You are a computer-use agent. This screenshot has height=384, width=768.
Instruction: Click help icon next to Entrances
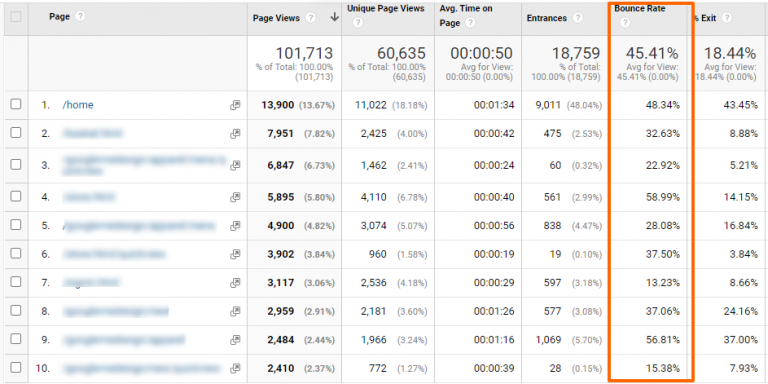click(x=578, y=18)
